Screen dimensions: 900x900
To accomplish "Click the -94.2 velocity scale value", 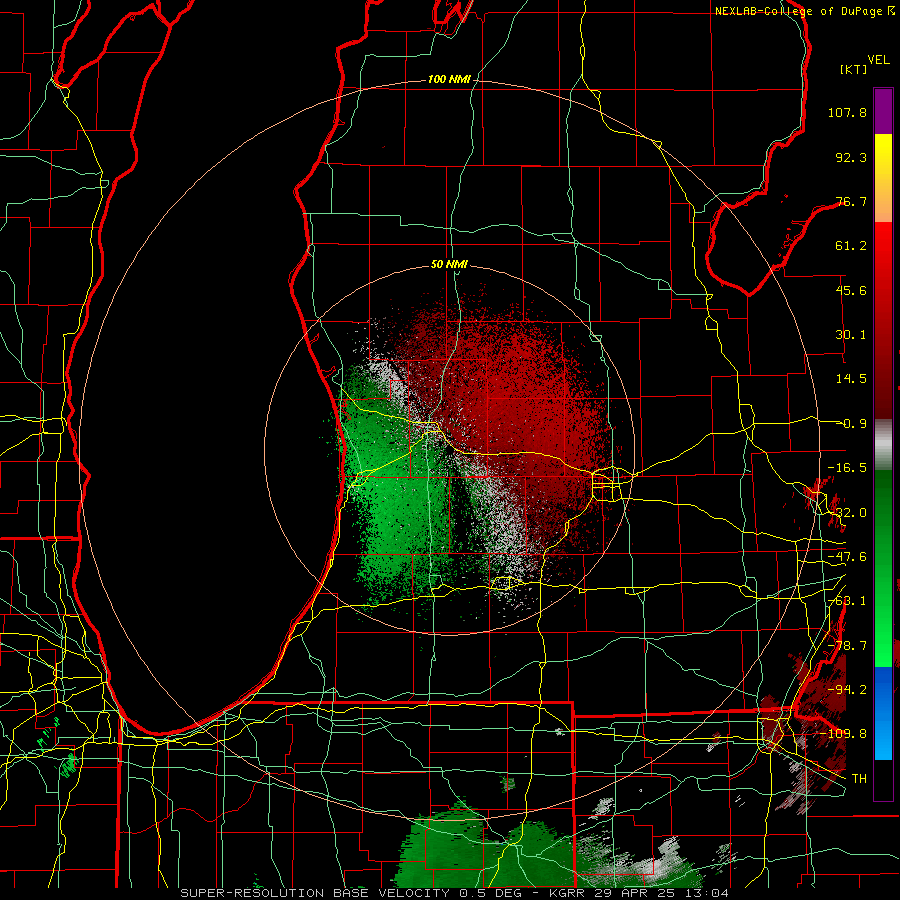I will 847,690.
